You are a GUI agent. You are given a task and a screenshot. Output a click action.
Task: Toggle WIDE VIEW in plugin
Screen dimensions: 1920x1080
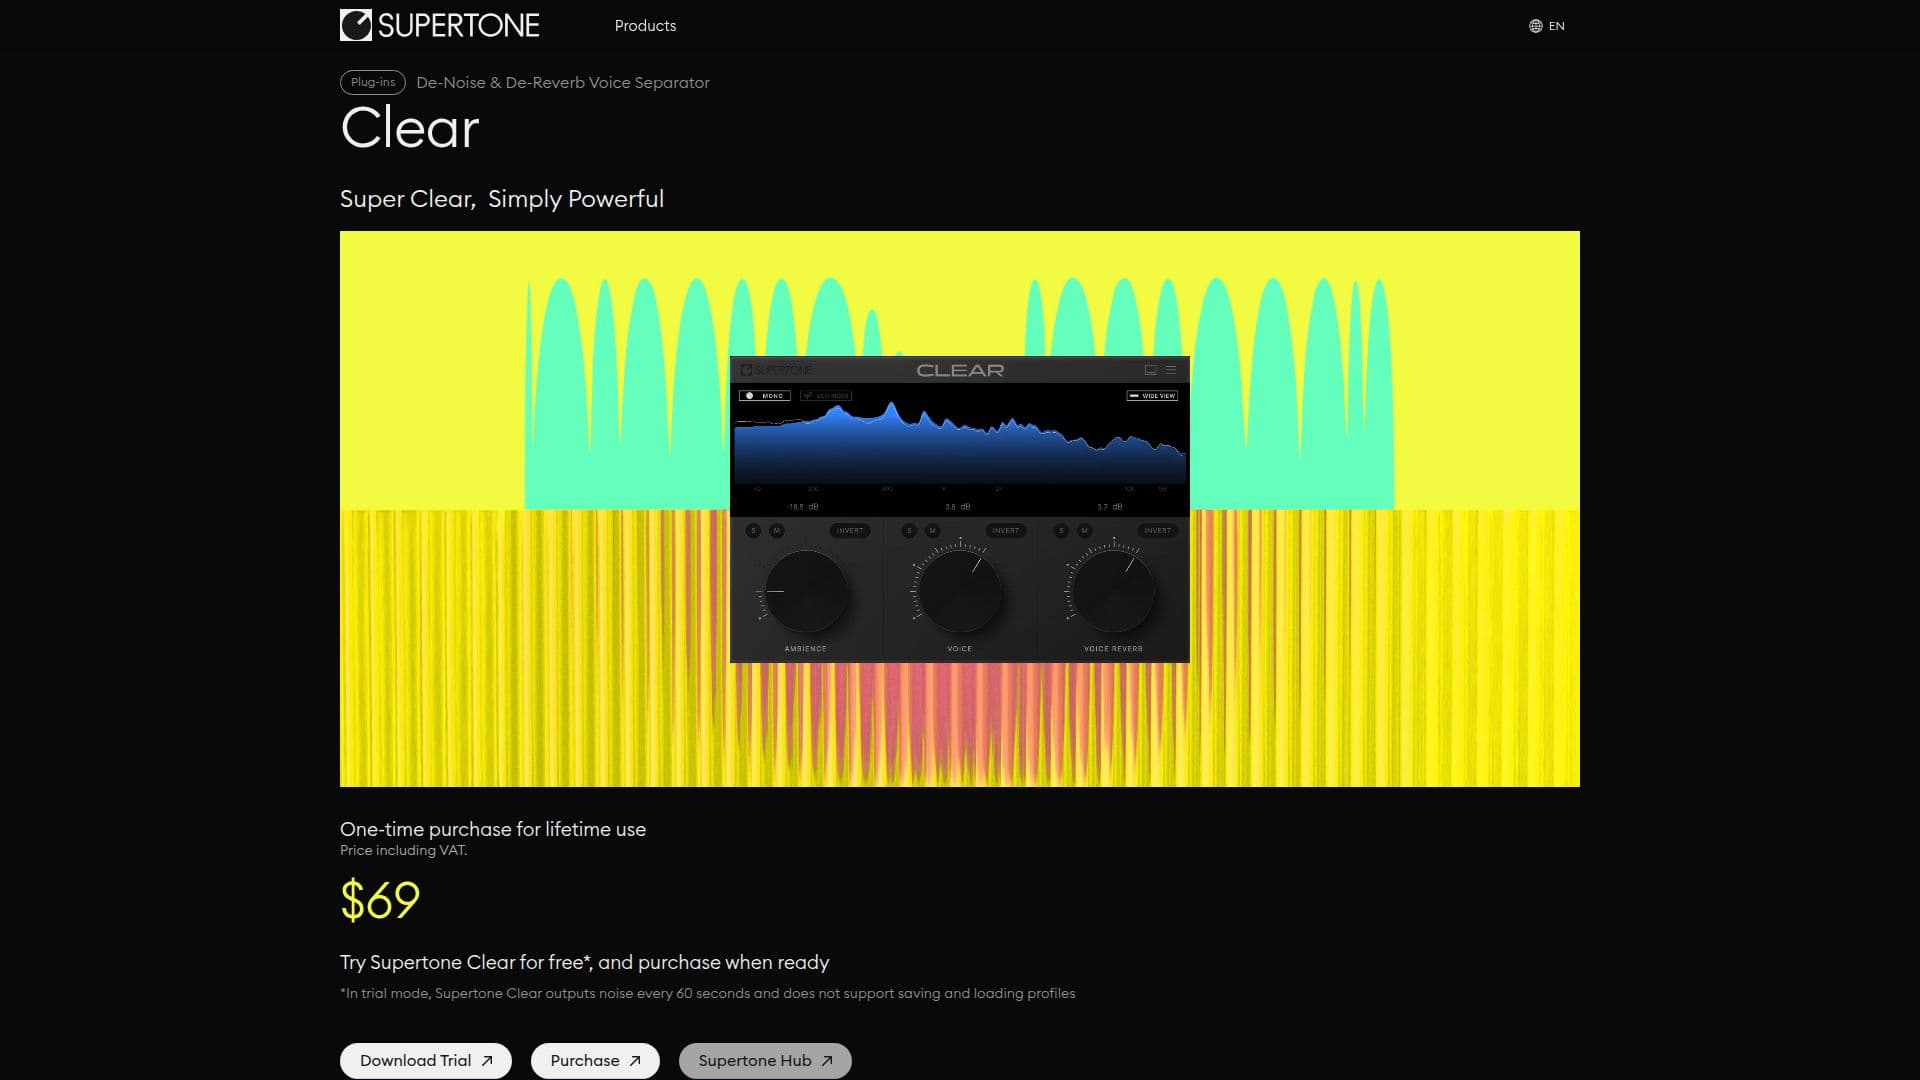1152,396
